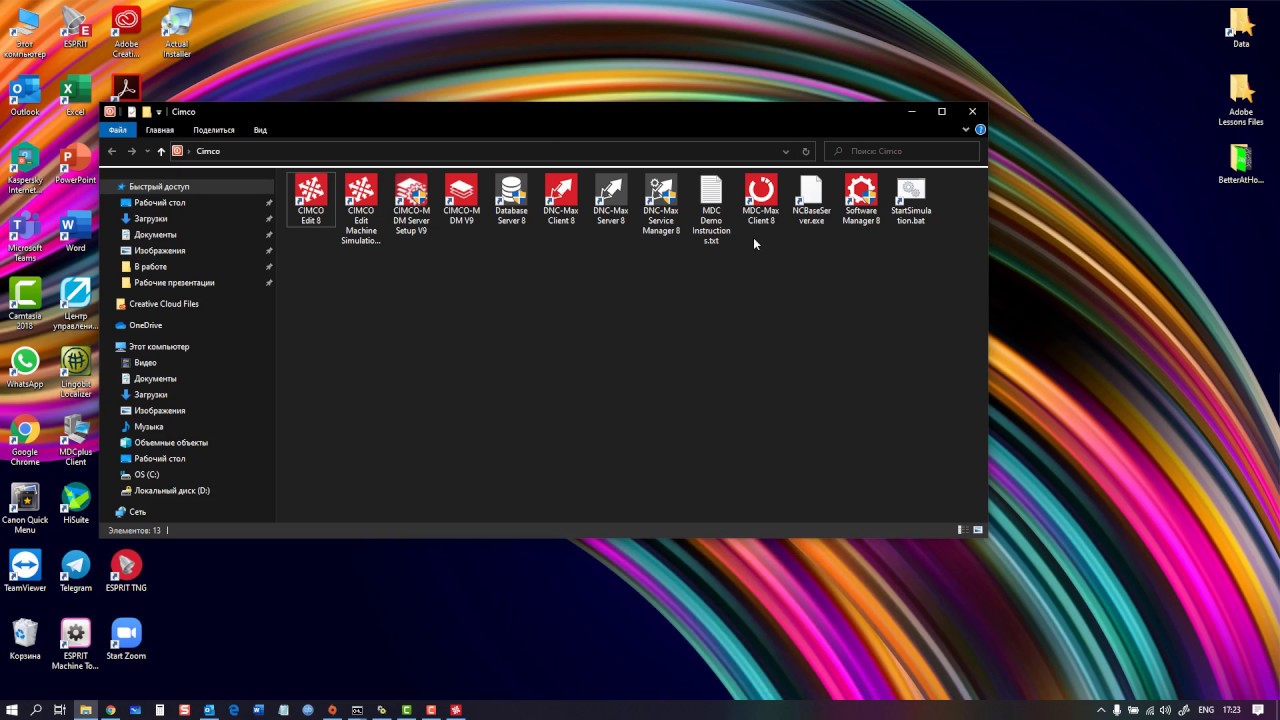The height and width of the screenshot is (720, 1280).
Task: Expand the Explorer ribbon with the chevron
Action: point(966,130)
